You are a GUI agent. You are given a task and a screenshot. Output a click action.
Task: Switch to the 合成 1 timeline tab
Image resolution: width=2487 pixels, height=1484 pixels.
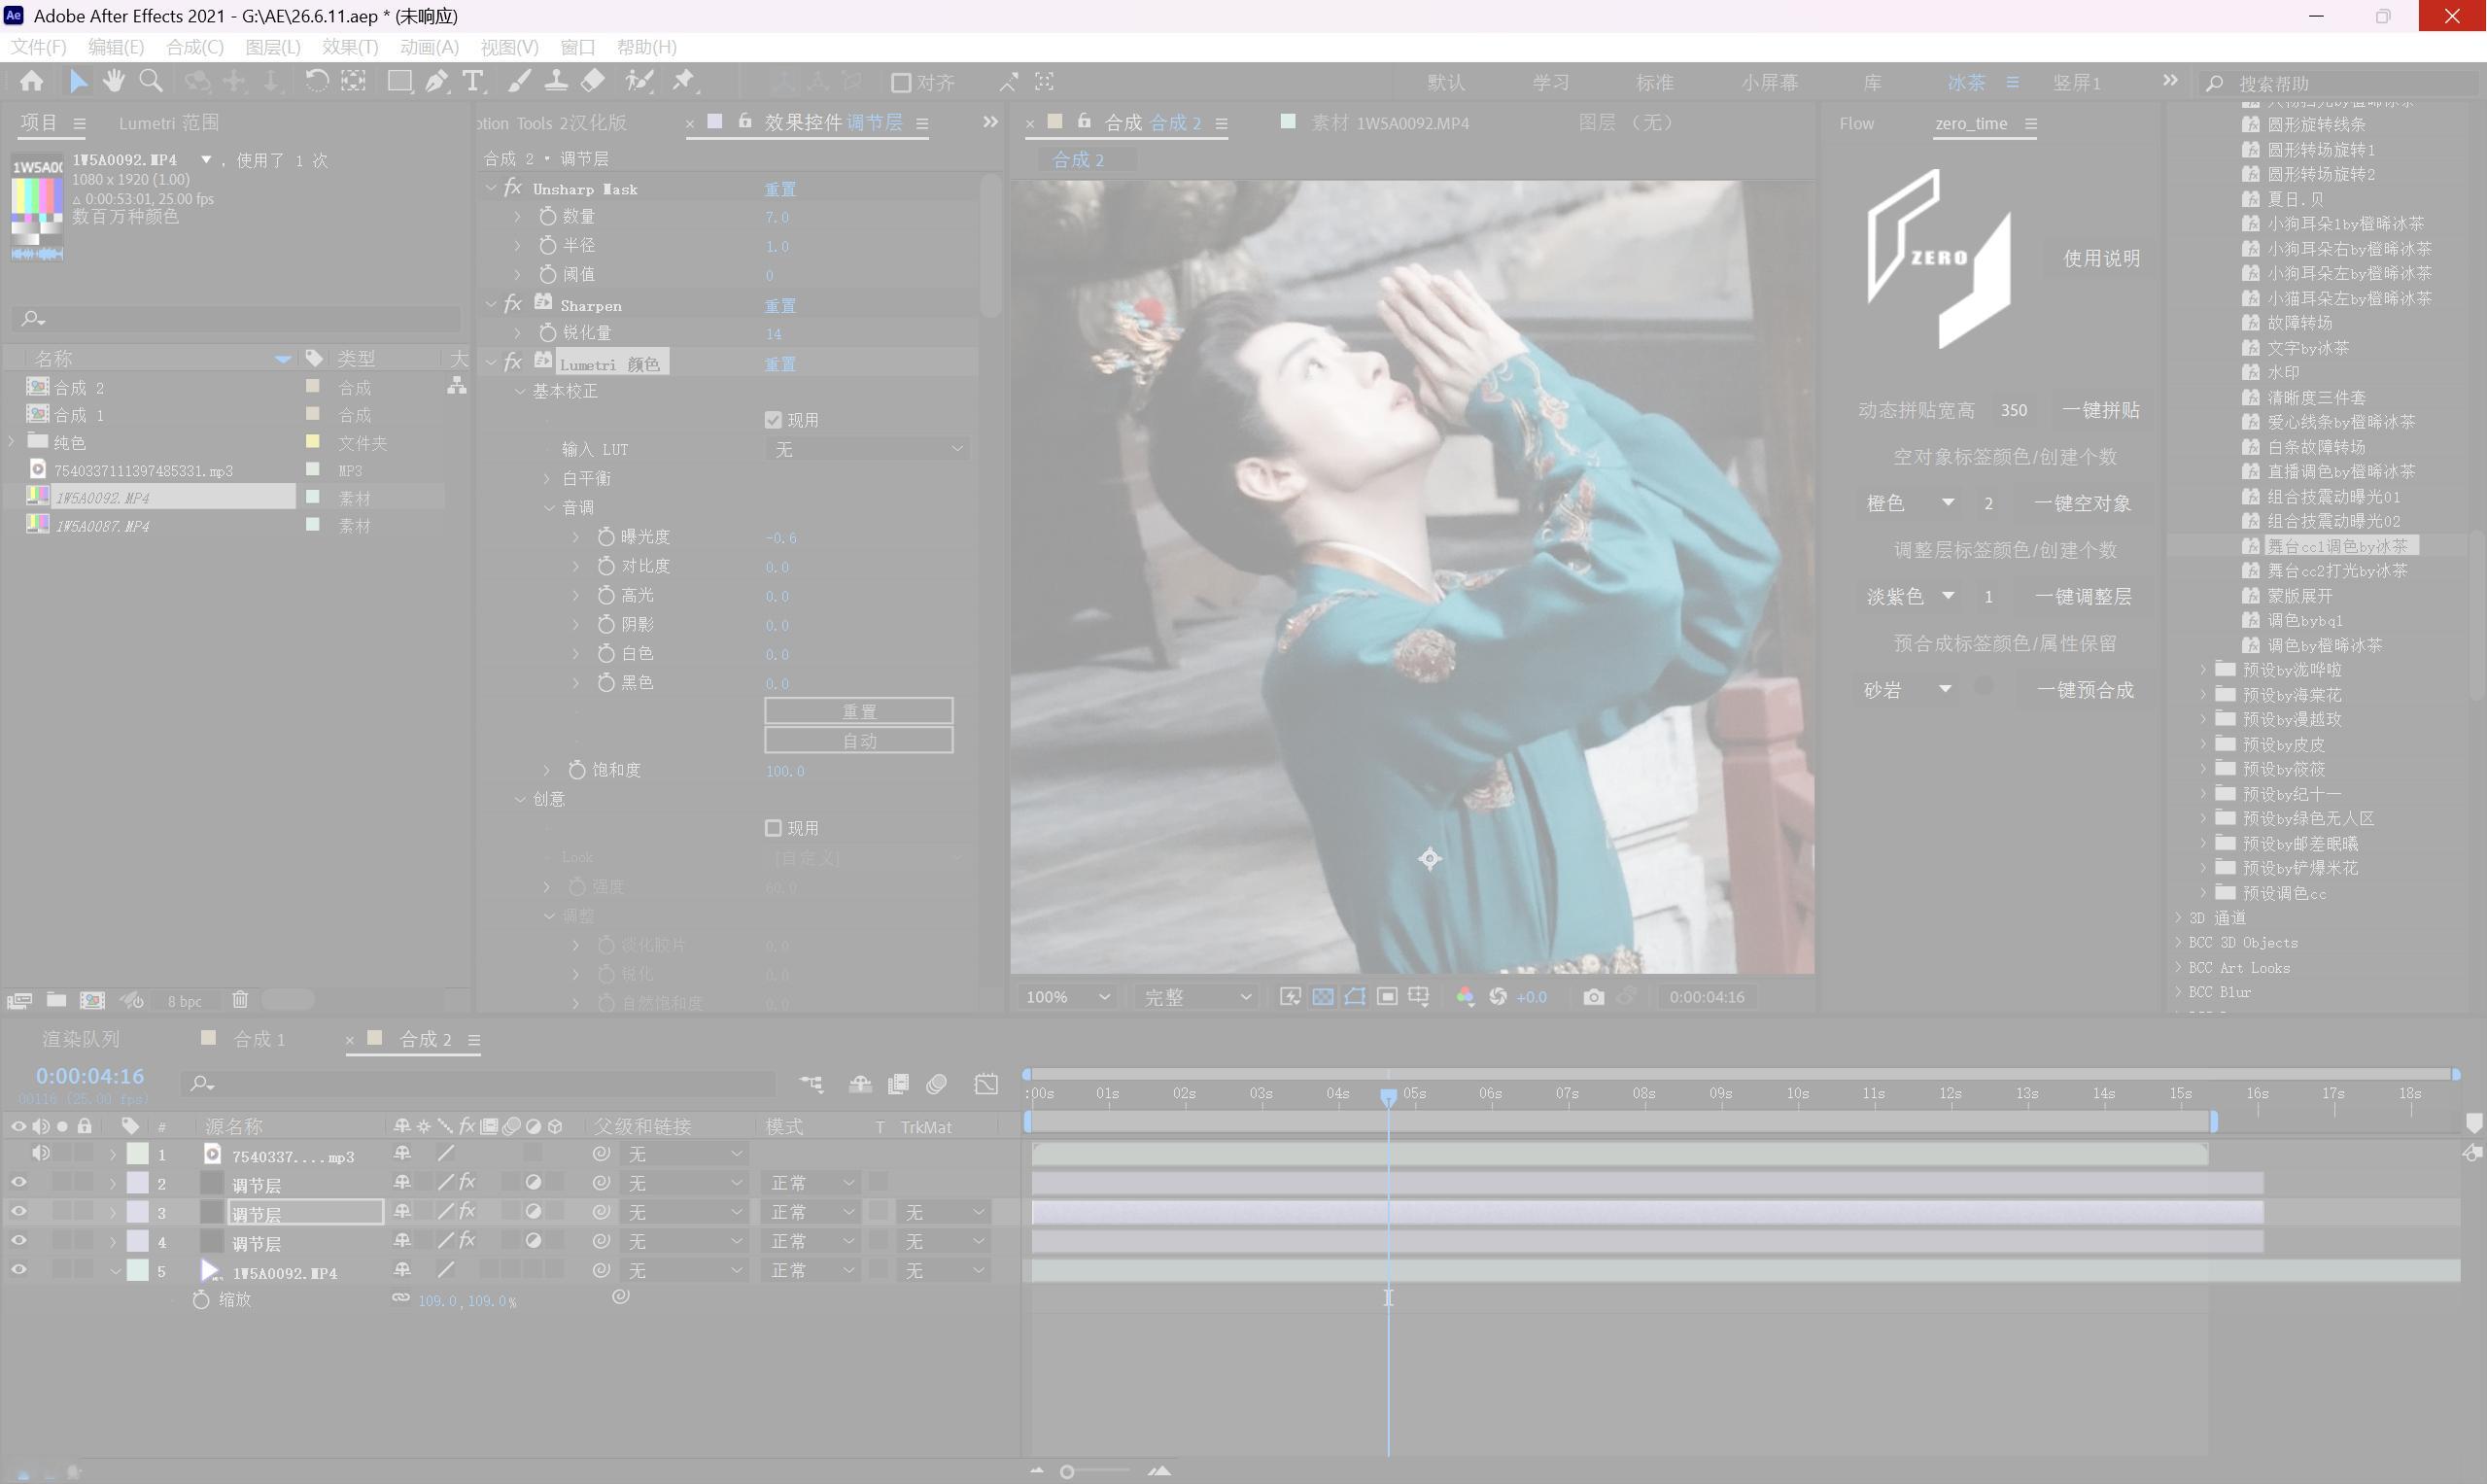(259, 1039)
